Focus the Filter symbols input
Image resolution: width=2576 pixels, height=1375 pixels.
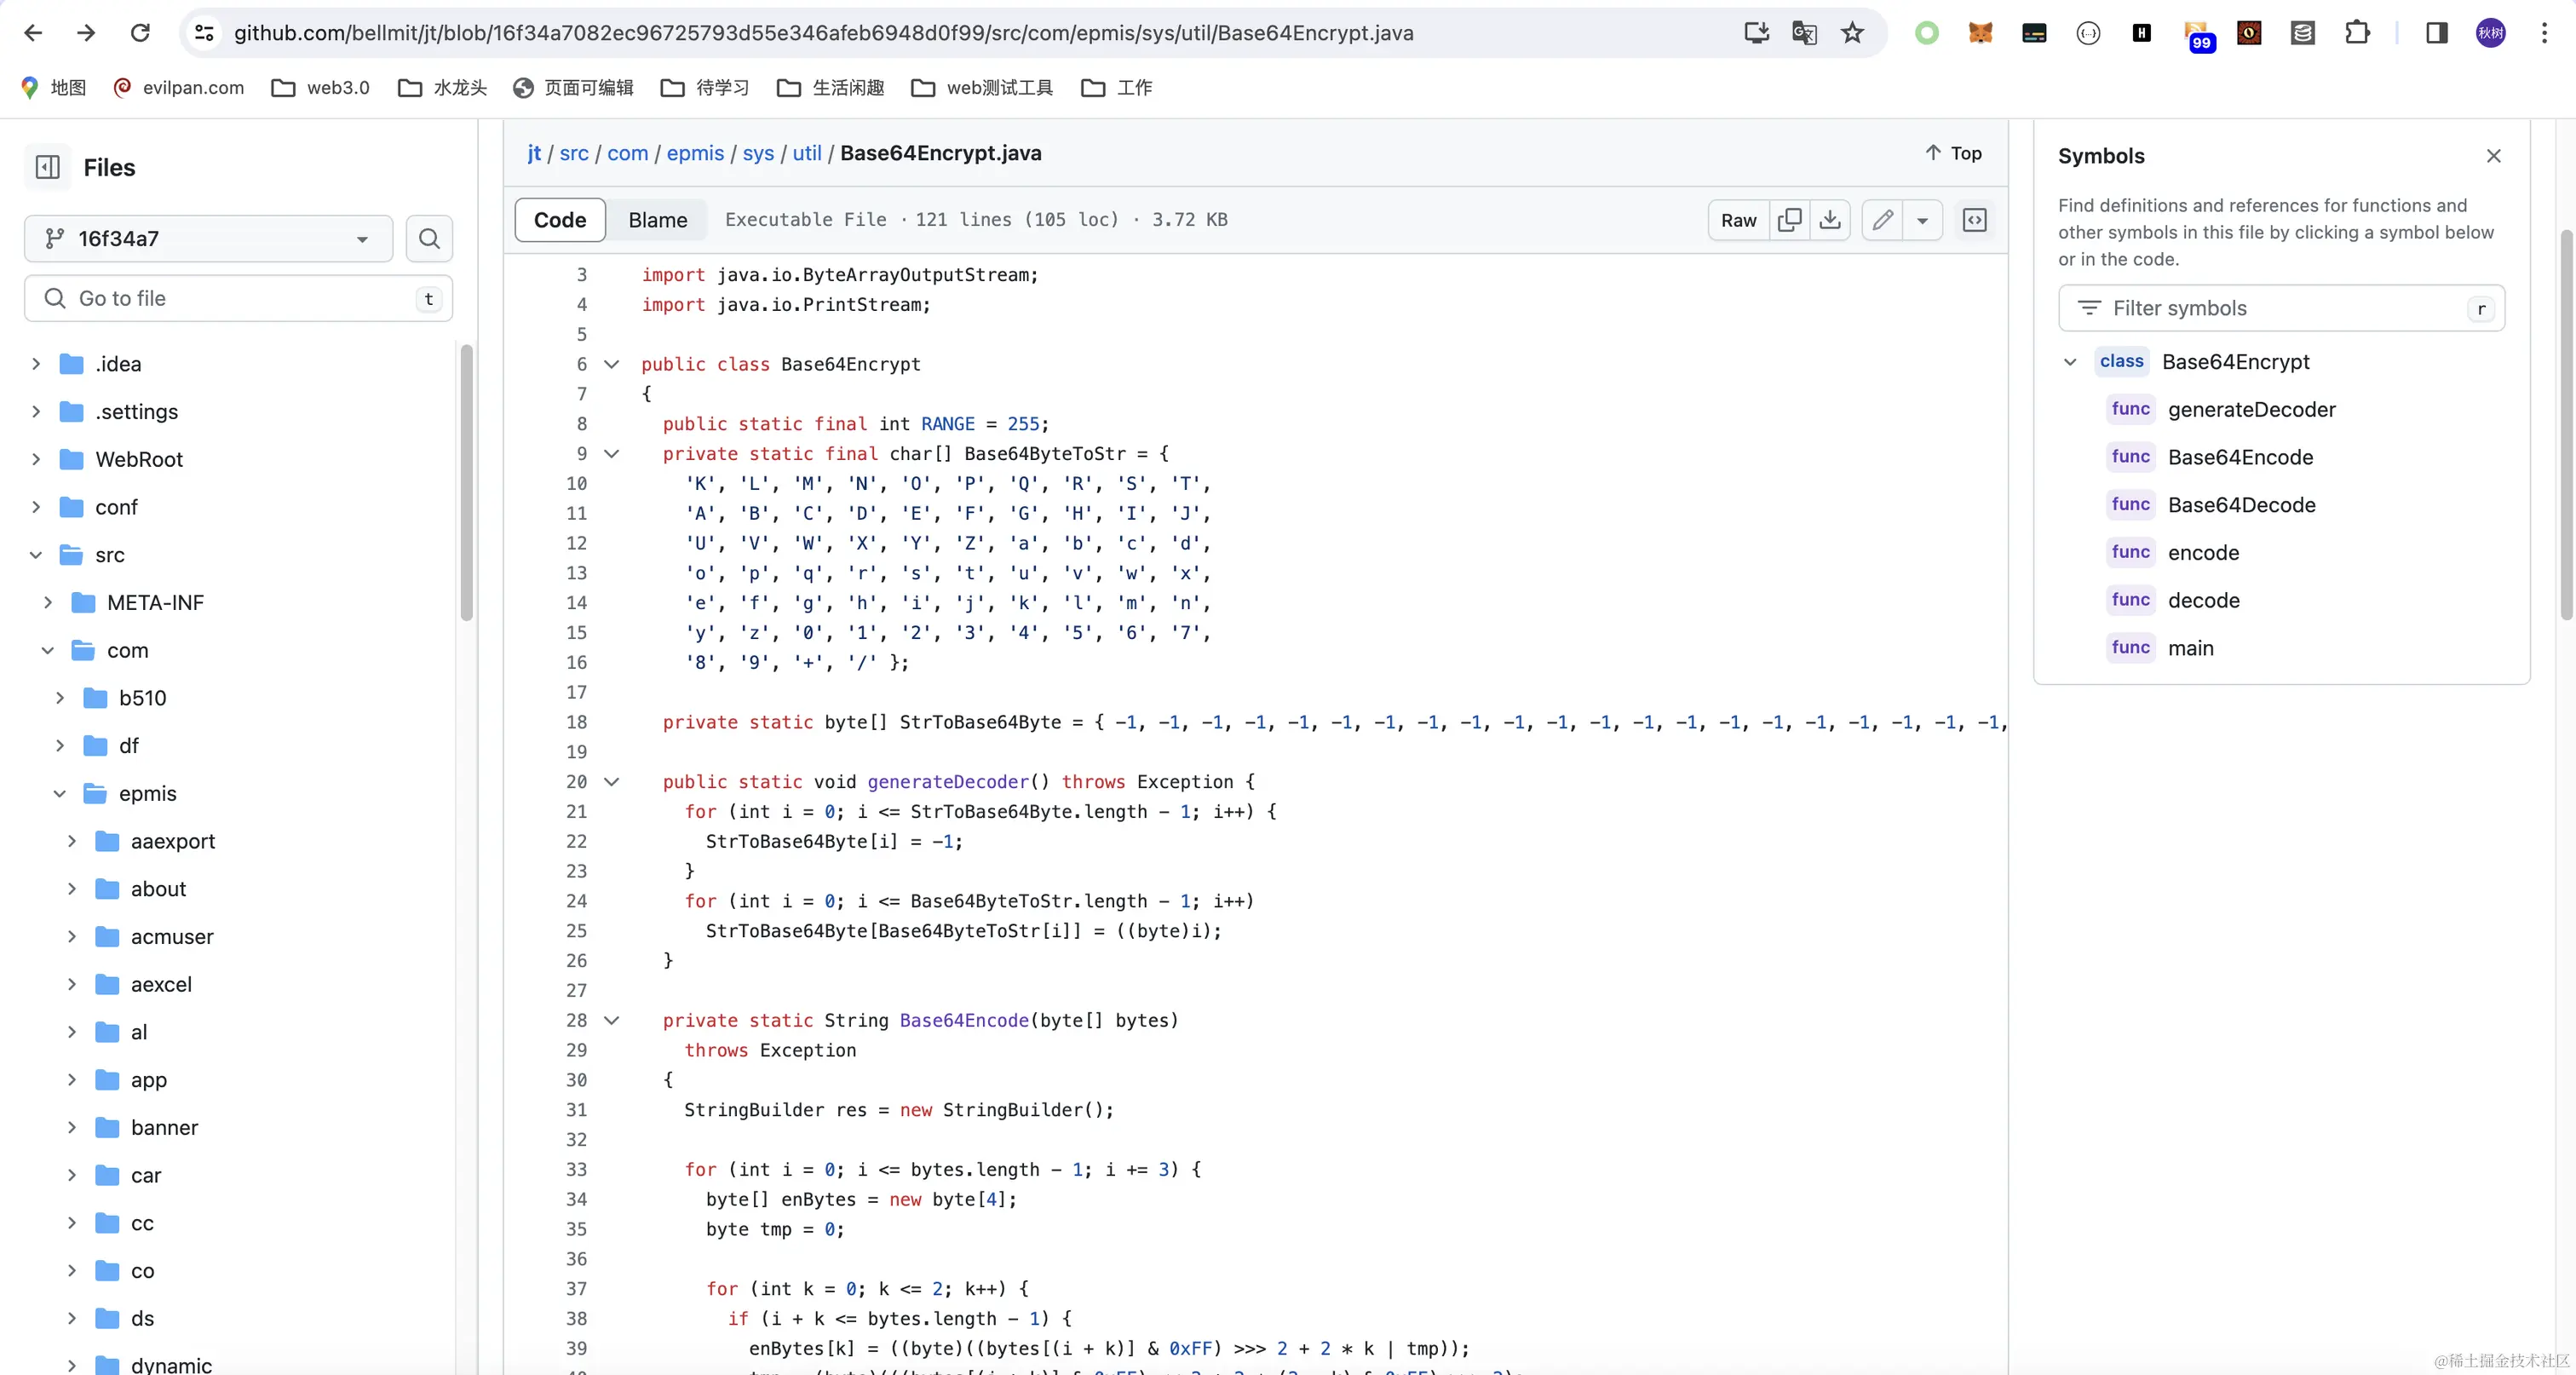click(x=2281, y=308)
